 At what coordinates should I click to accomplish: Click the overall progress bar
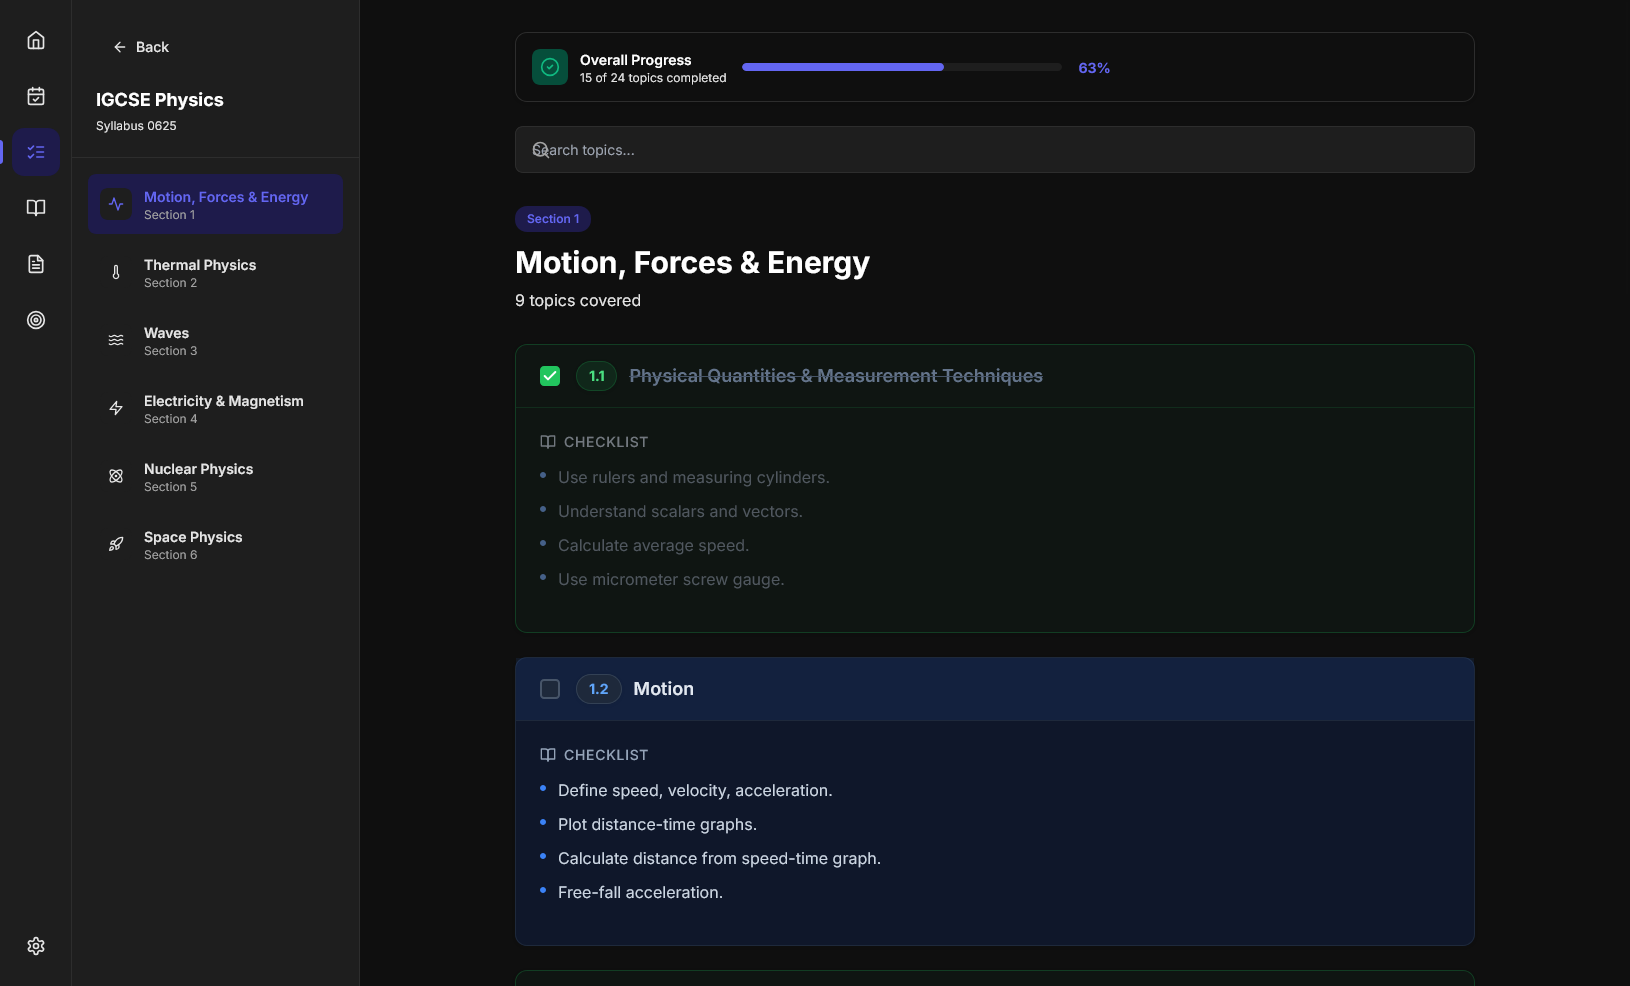901,67
